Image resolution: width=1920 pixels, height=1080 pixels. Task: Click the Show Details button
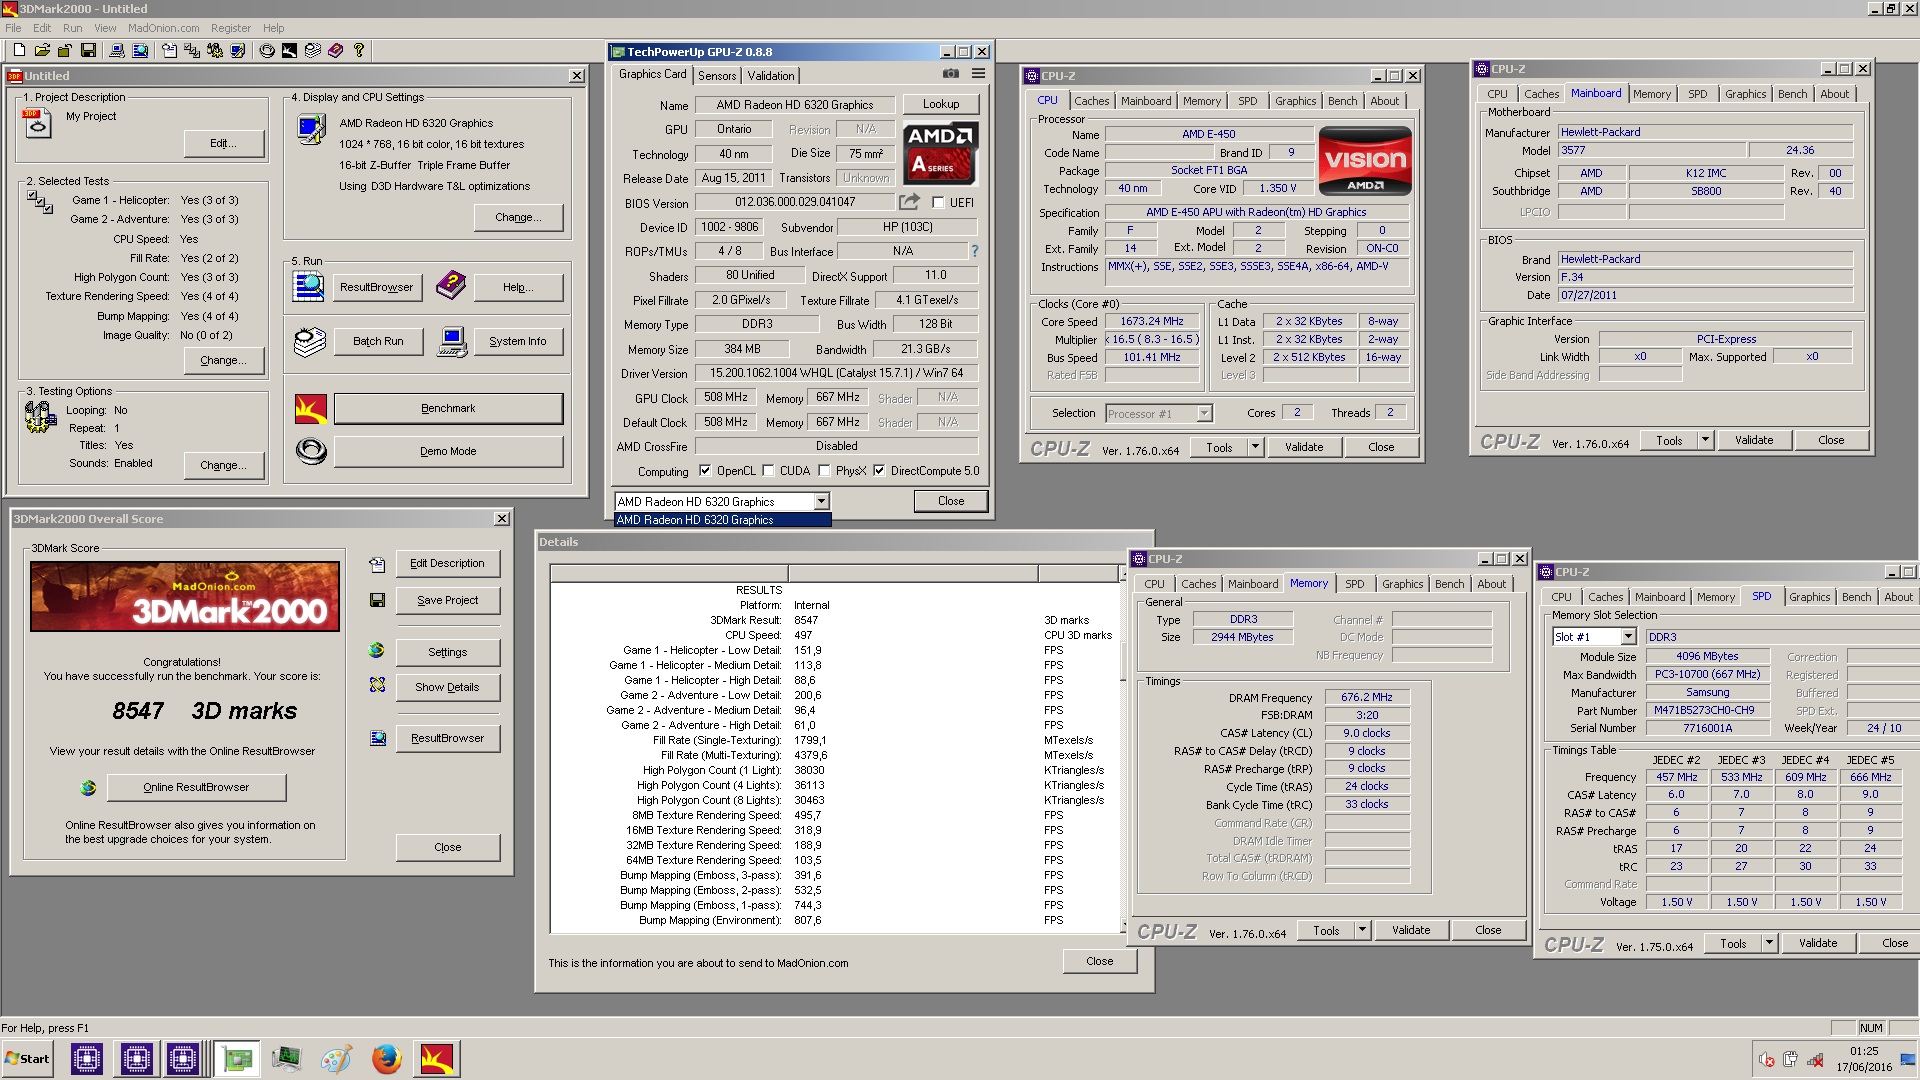[x=447, y=687]
